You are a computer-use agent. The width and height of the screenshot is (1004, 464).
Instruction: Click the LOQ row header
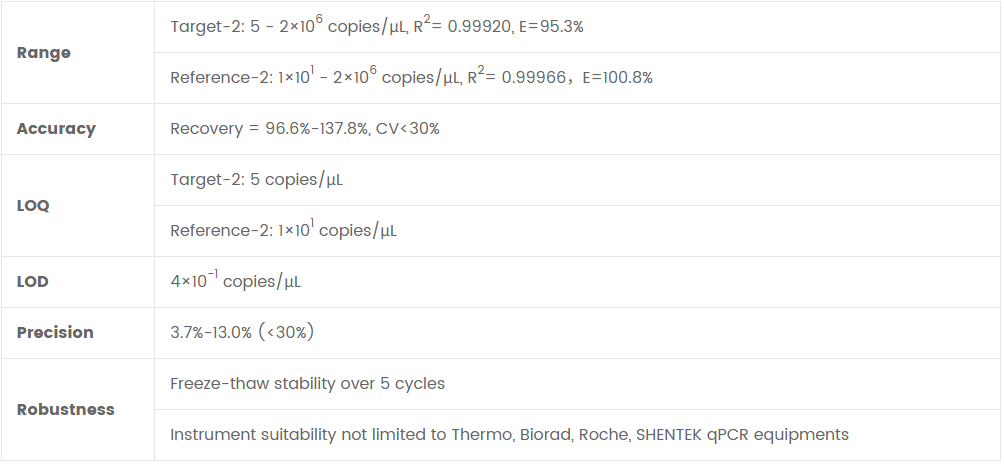33,206
